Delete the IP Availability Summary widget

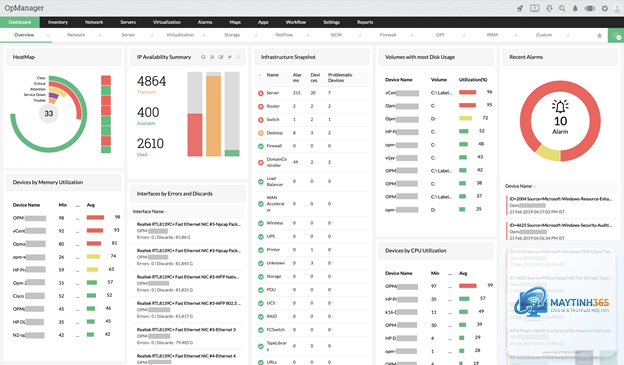(238, 57)
